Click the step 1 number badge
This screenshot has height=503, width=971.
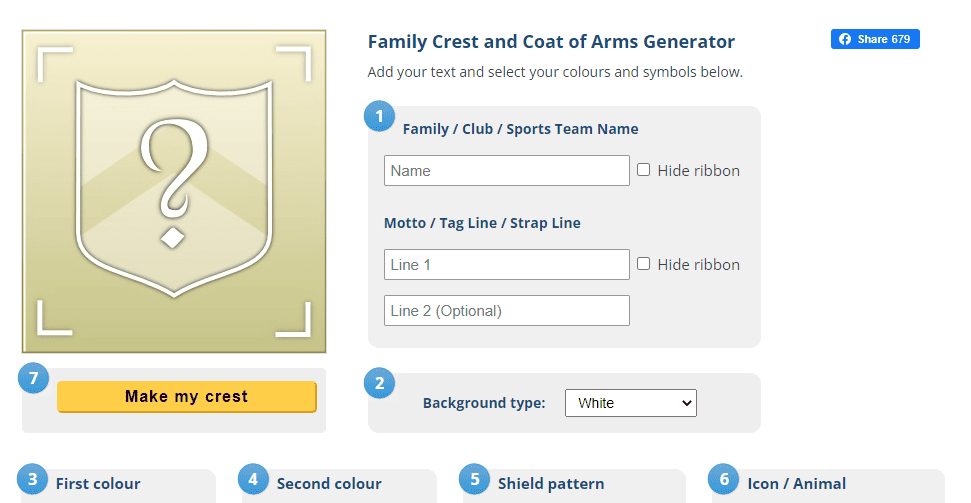[x=379, y=117]
